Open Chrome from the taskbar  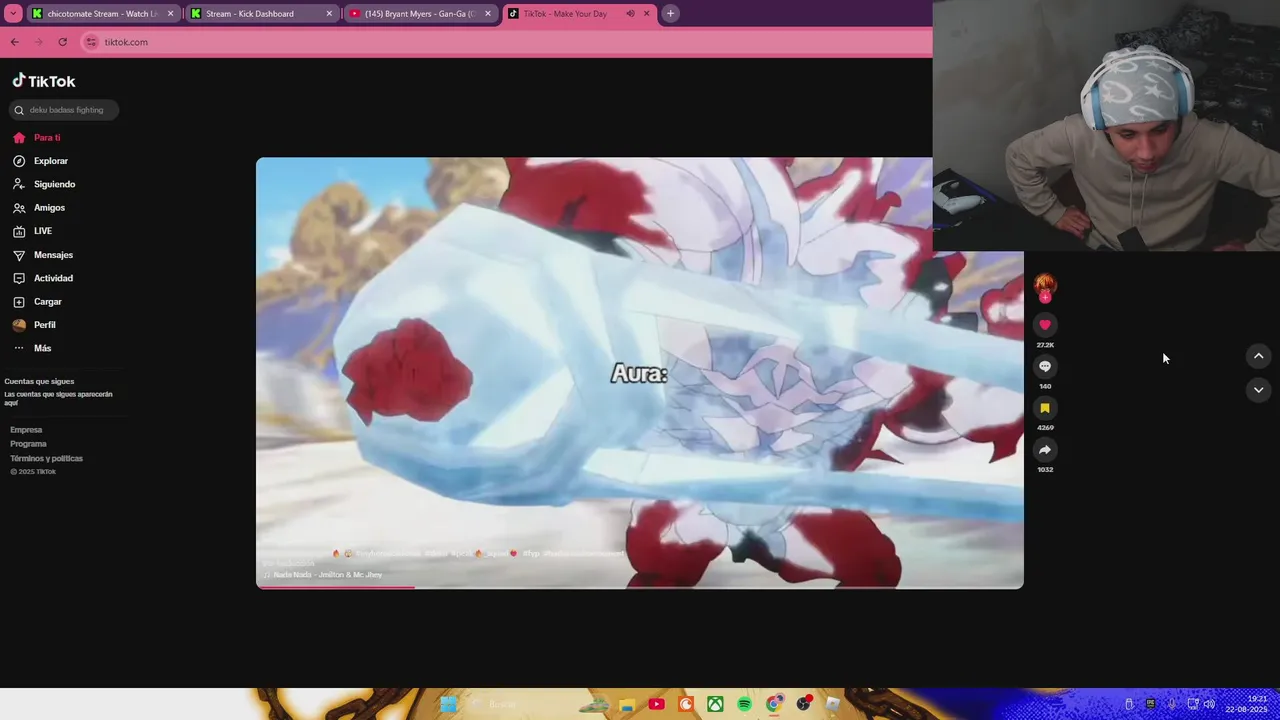click(x=774, y=704)
